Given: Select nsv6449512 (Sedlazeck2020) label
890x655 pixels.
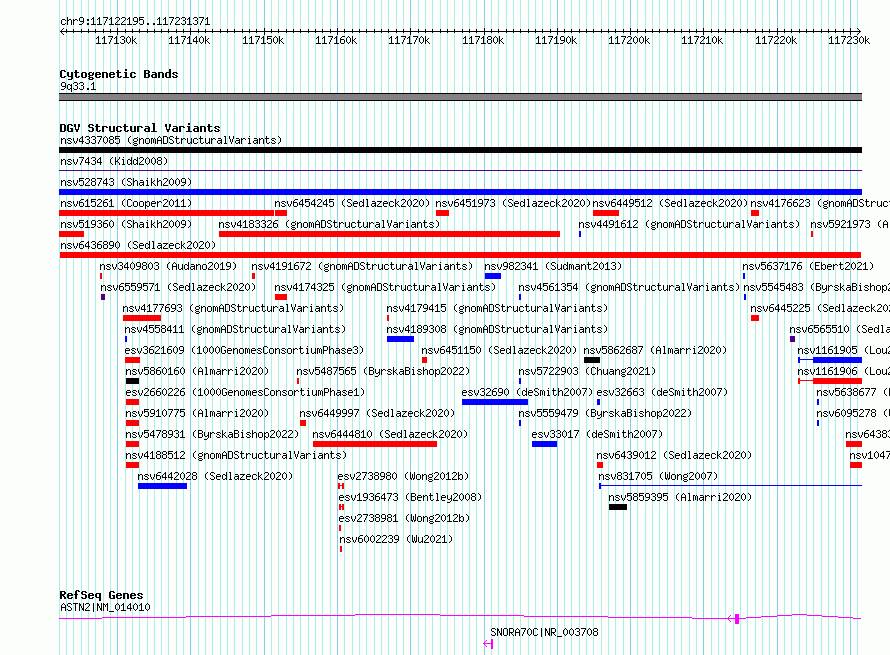Looking at the screenshot, I should 670,203.
